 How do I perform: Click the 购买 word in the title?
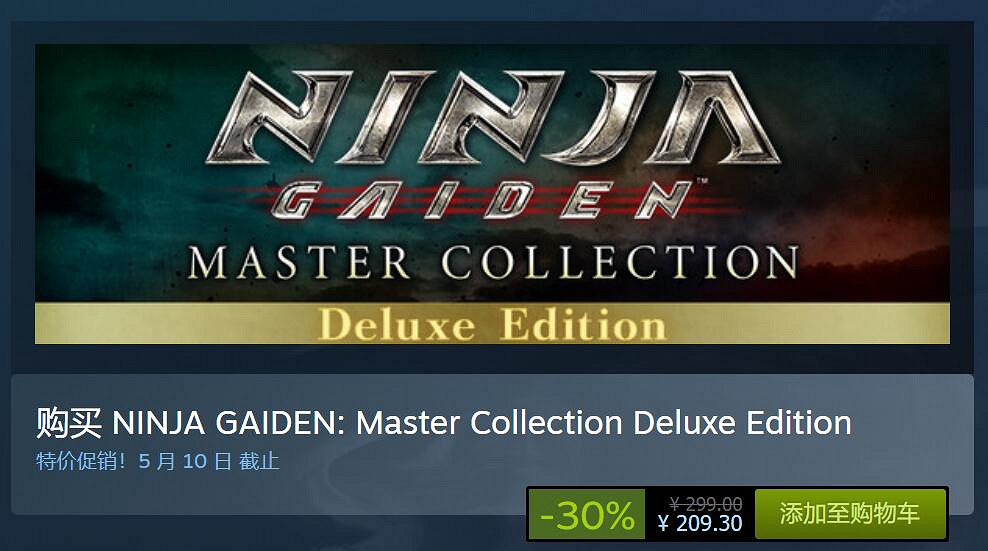[x=69, y=423]
